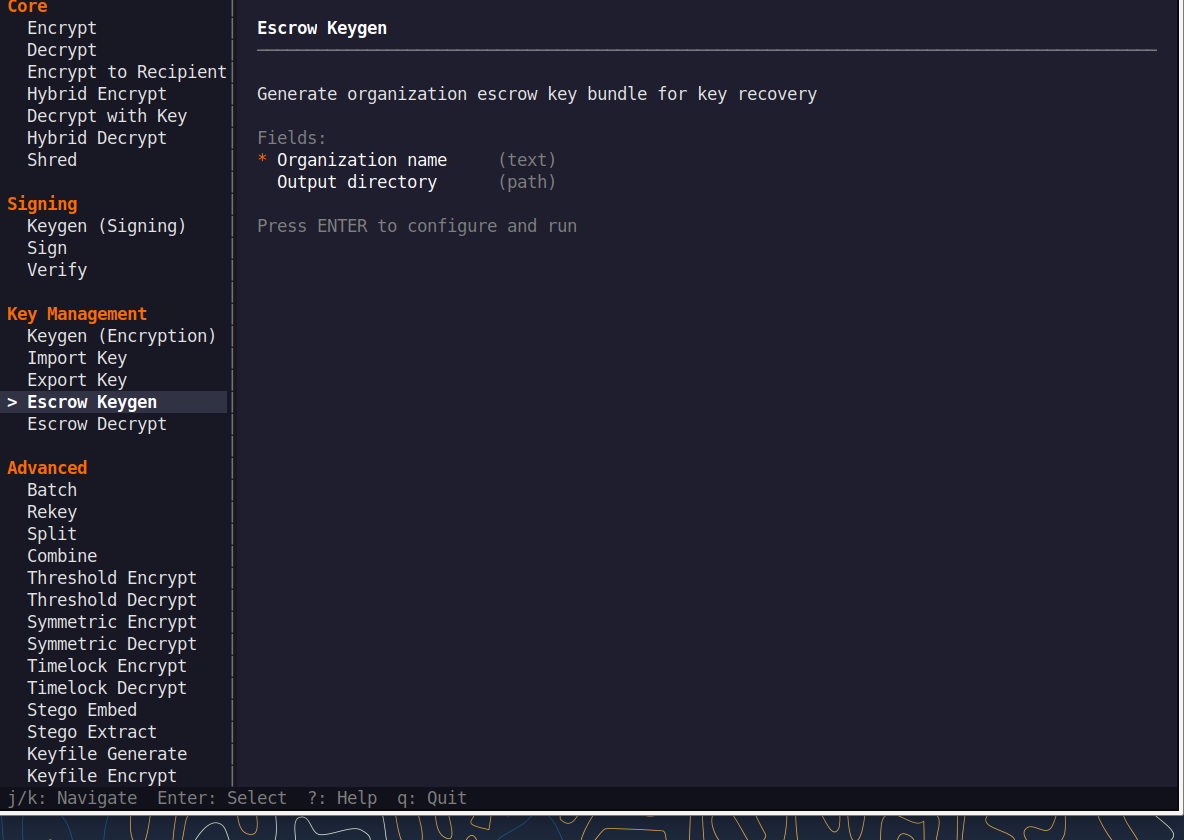Viewport: 1184px width, 840px height.
Task: Click 'Enter: Select' in status bar
Action: pyautogui.click(x=222, y=798)
